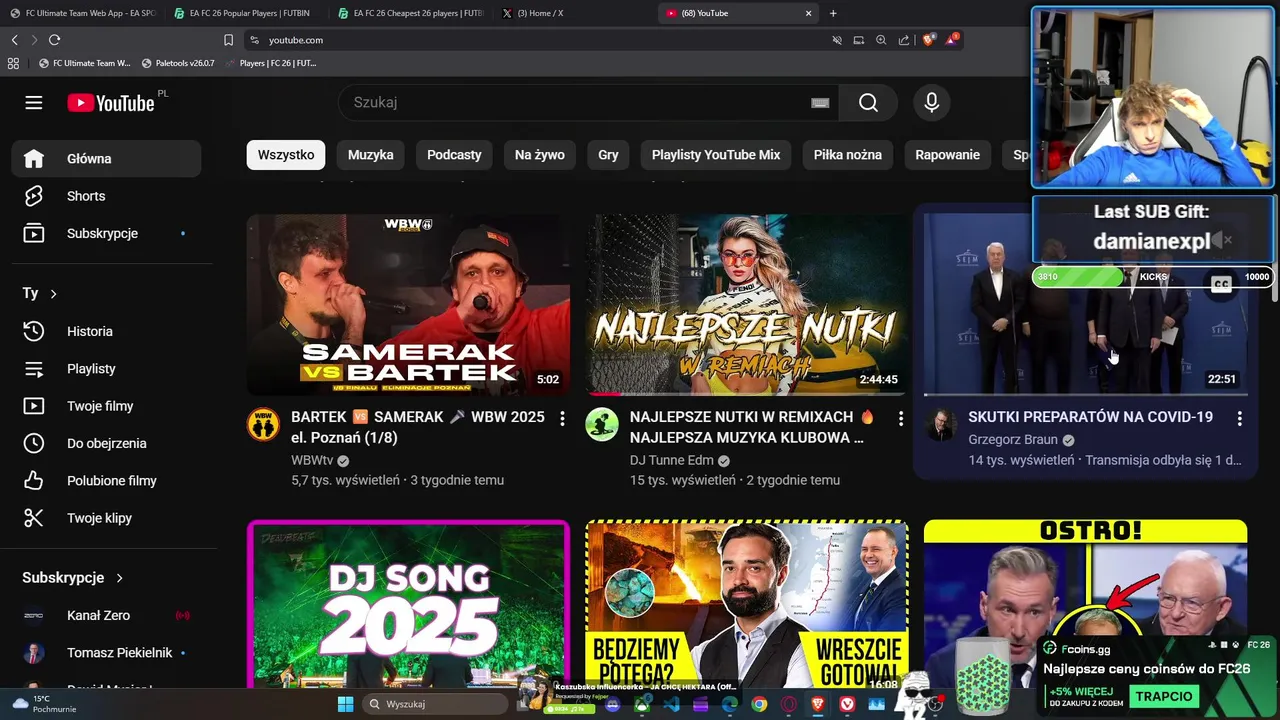Image resolution: width=1280 pixels, height=720 pixels.
Task: Go to Główna in sidebar
Action: [106, 159]
